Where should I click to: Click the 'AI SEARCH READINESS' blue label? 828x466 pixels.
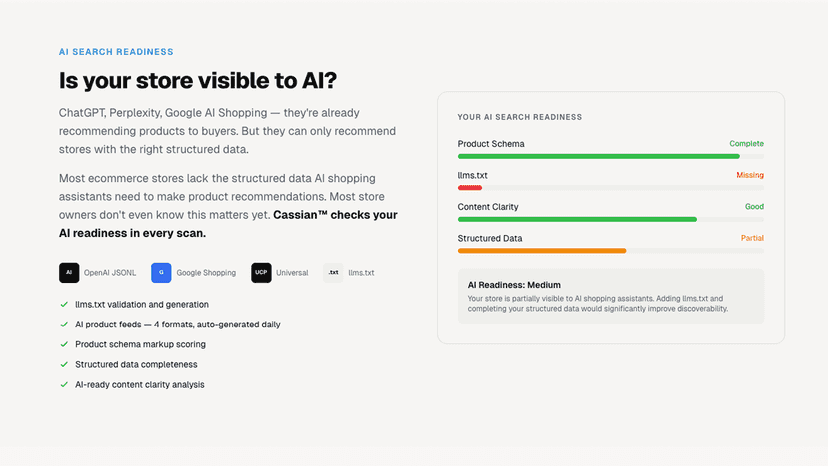pos(116,52)
